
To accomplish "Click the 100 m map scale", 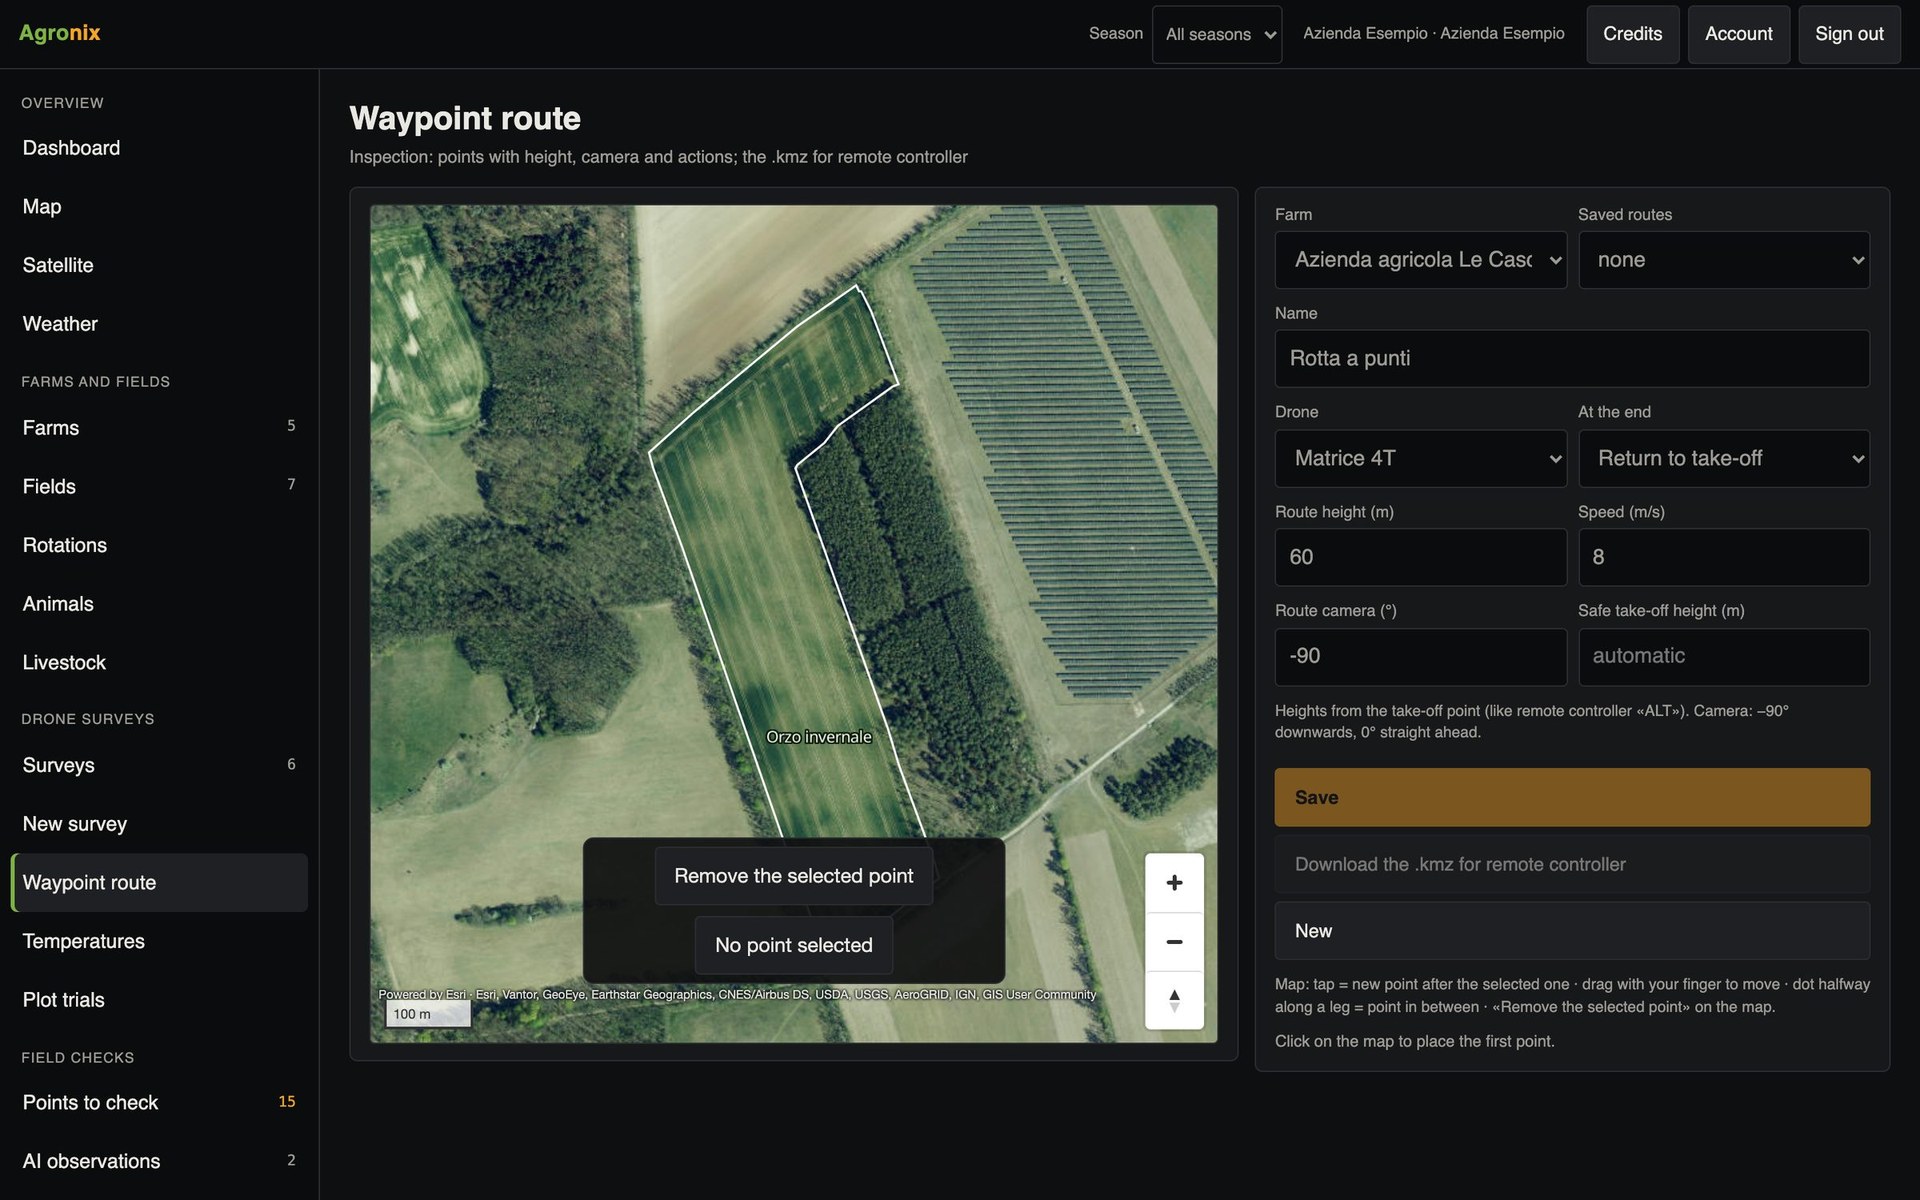I will tap(428, 1014).
